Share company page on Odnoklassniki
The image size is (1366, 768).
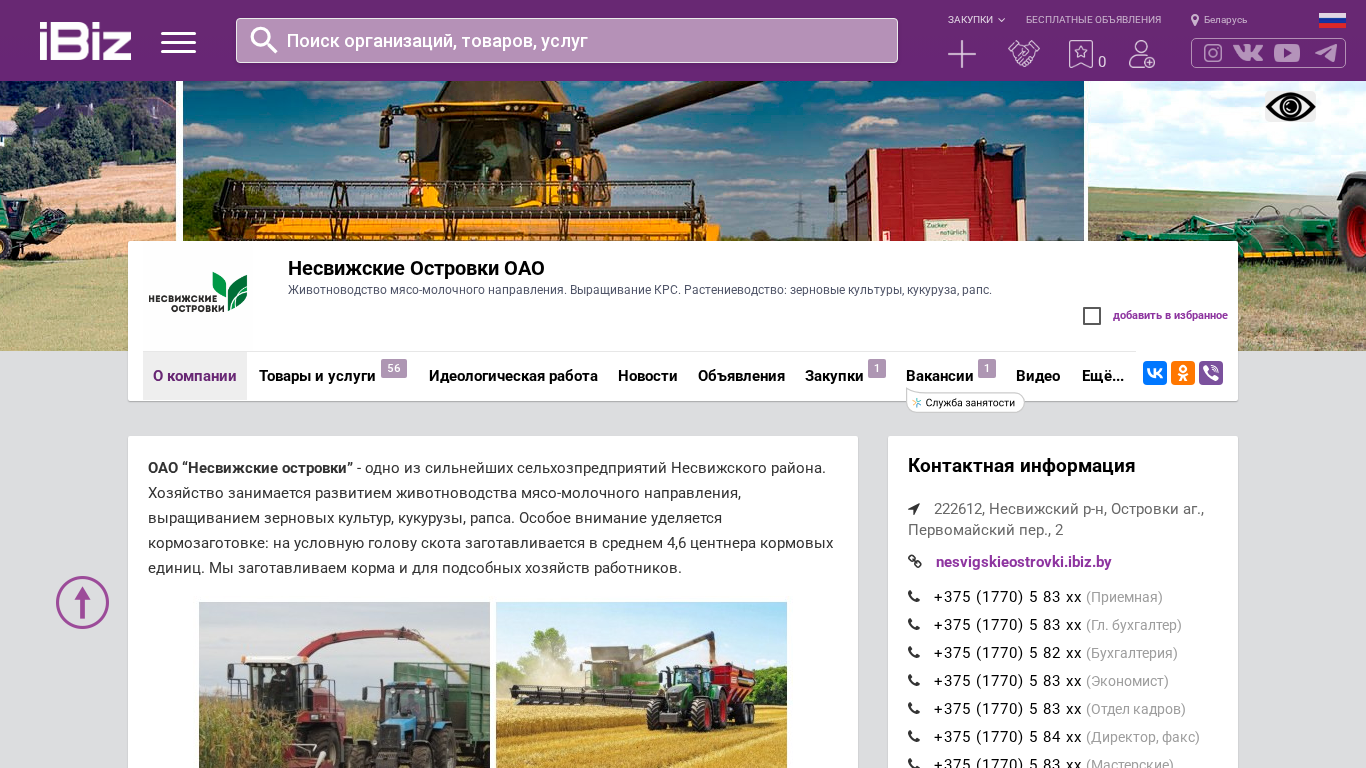click(1183, 373)
